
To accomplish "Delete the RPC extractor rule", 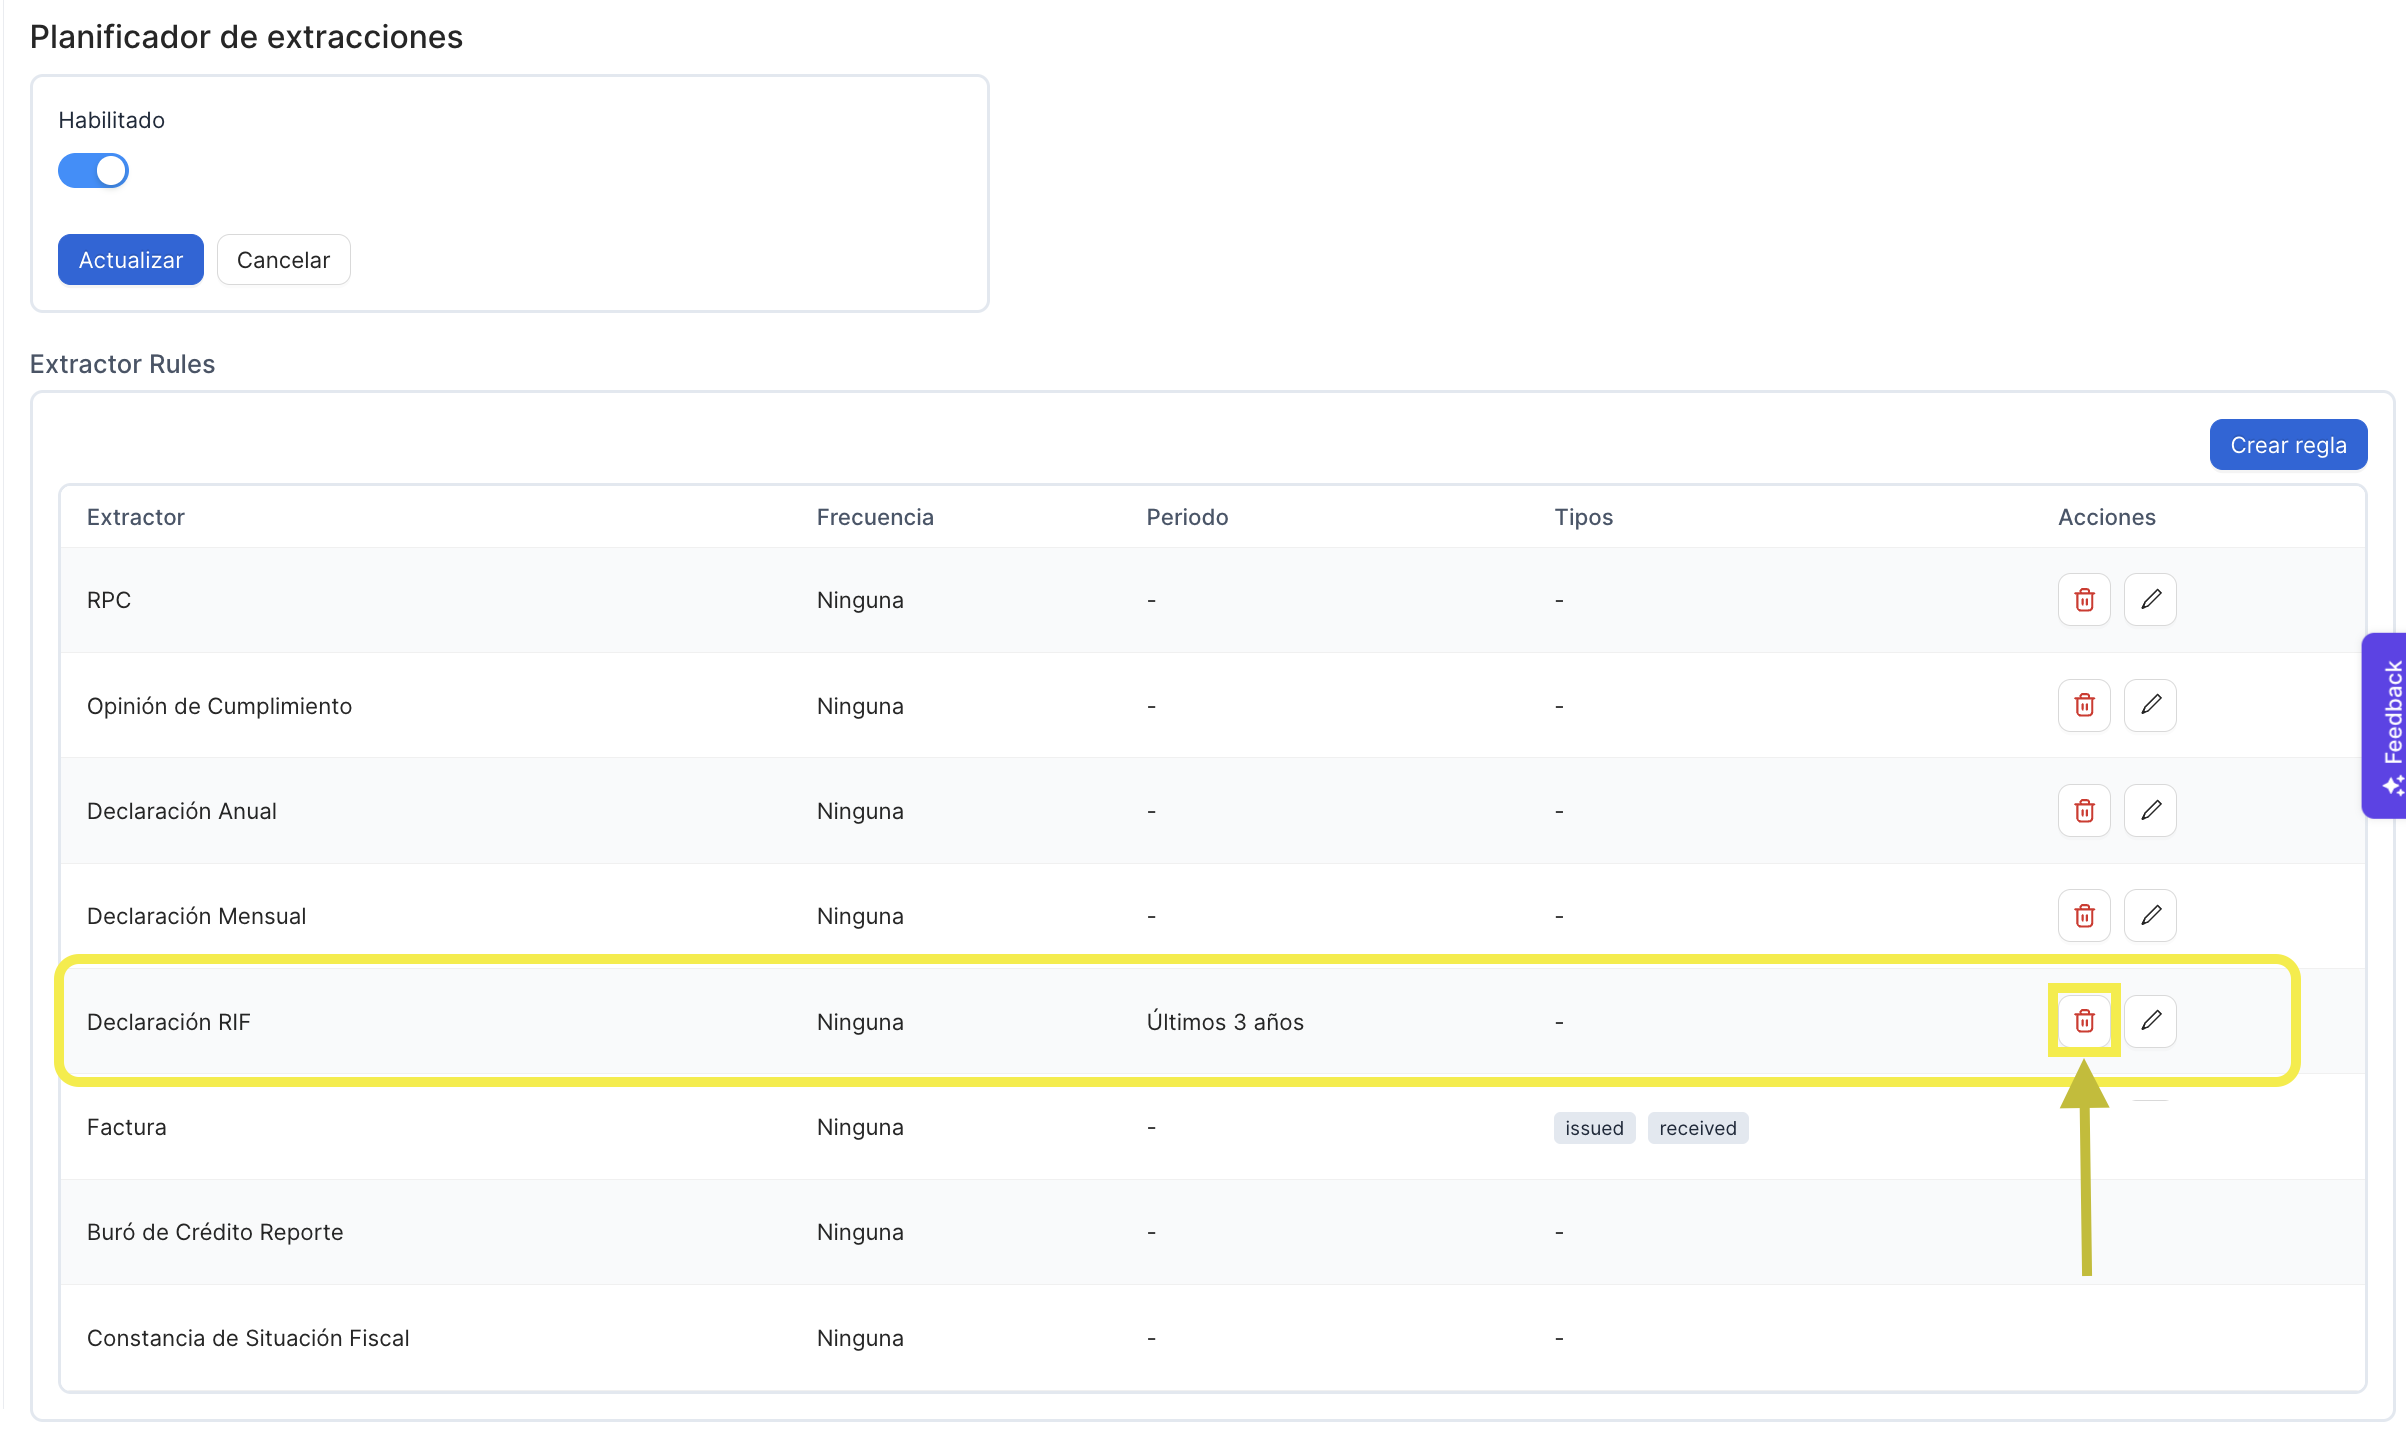I will [2084, 600].
